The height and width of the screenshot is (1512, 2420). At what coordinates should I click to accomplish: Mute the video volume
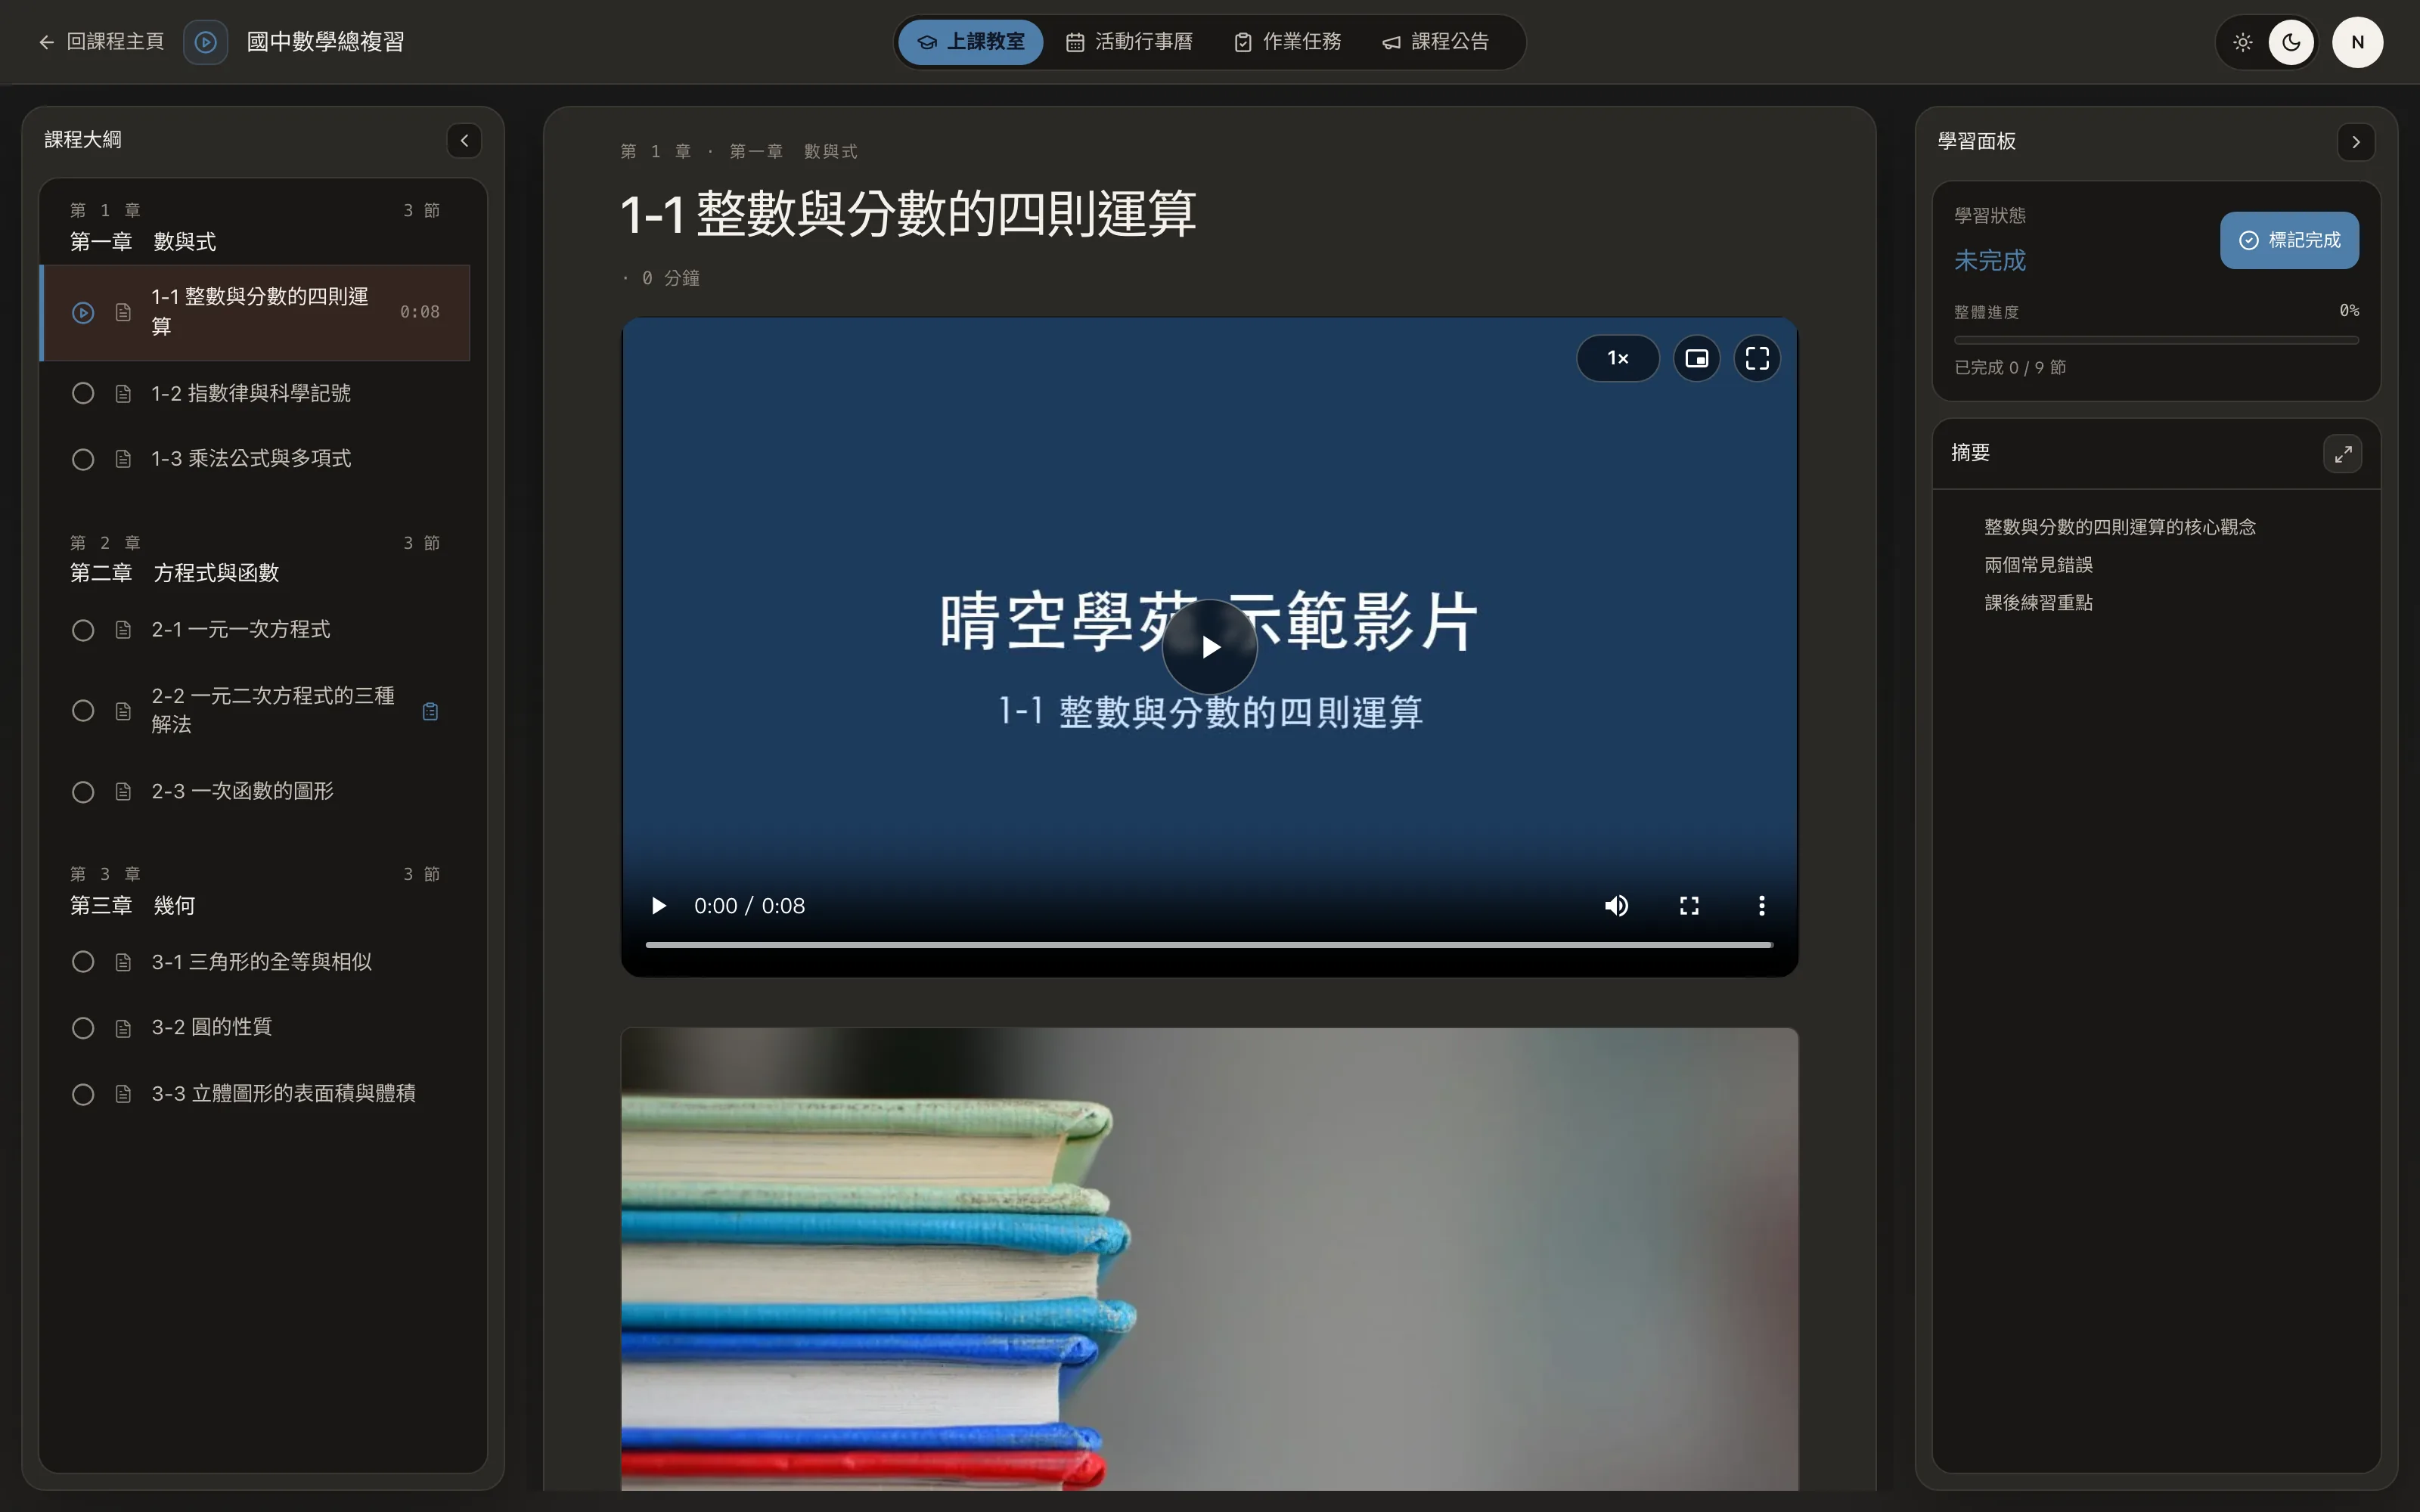tap(1617, 906)
